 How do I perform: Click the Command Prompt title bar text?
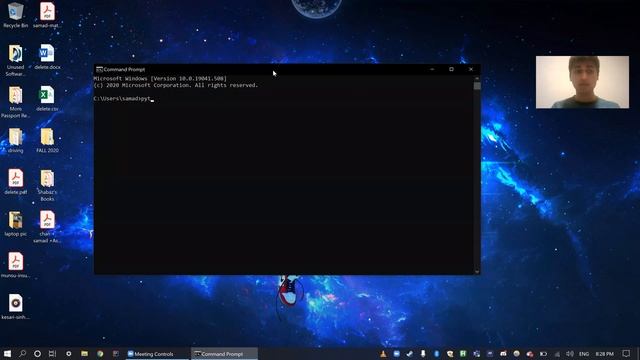124,69
